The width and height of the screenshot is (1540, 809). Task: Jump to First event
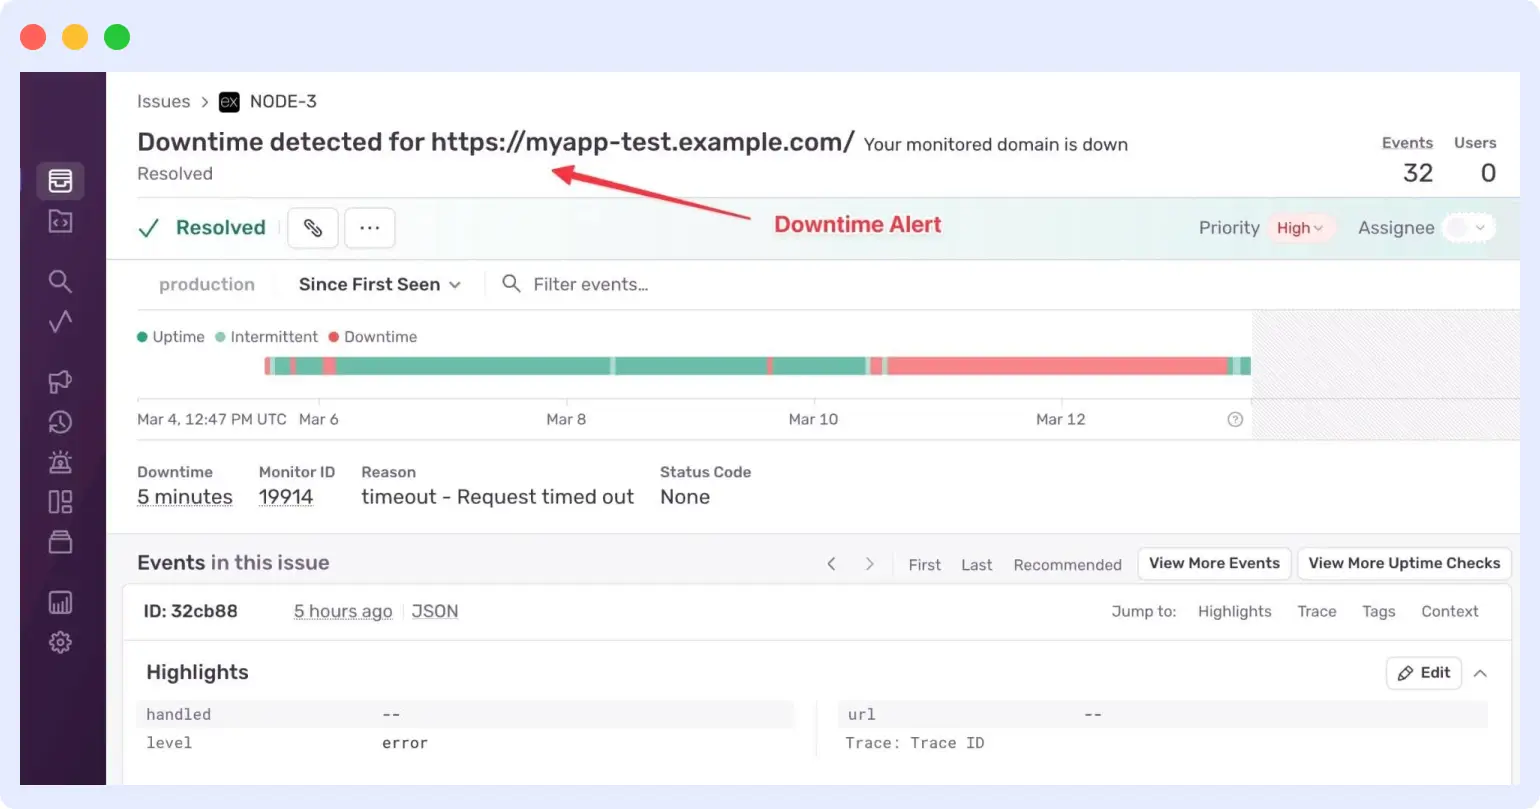[924, 565]
